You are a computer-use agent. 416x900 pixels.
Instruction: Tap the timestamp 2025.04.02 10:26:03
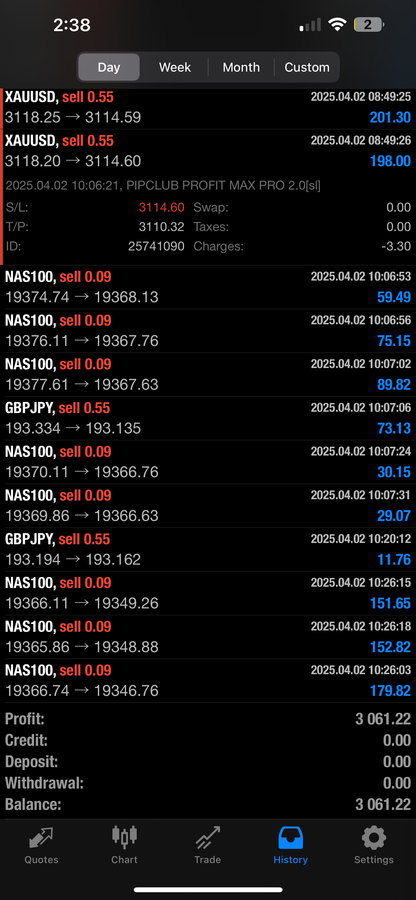pyautogui.click(x=361, y=670)
